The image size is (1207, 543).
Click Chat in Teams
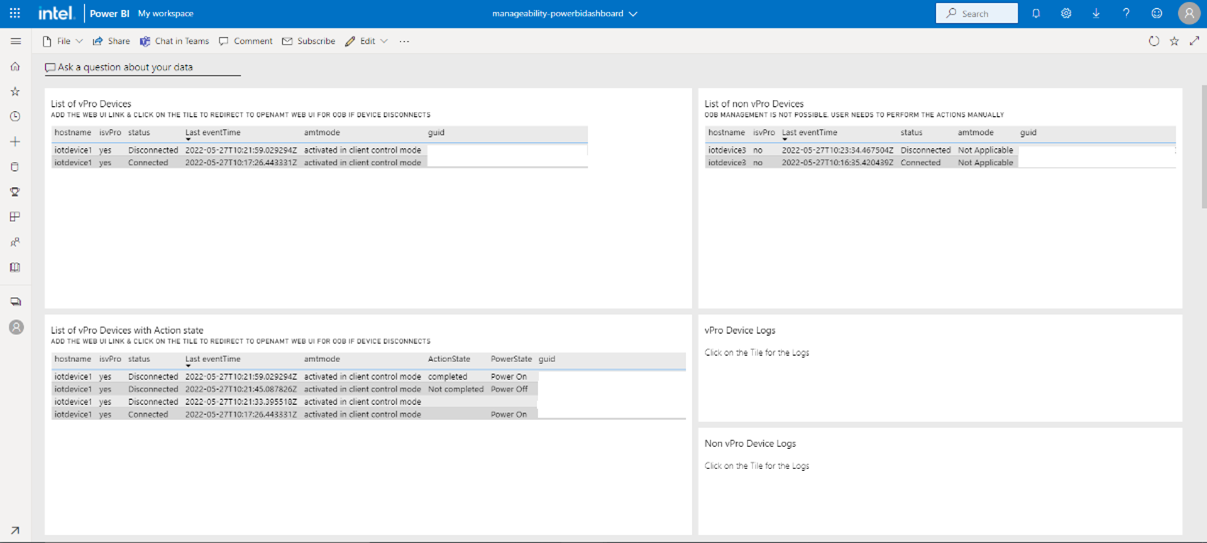click(174, 41)
